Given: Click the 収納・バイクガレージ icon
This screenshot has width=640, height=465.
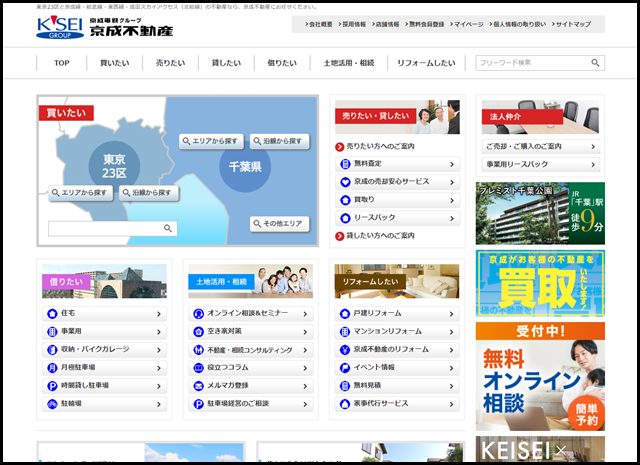Looking at the screenshot, I should point(52,349).
